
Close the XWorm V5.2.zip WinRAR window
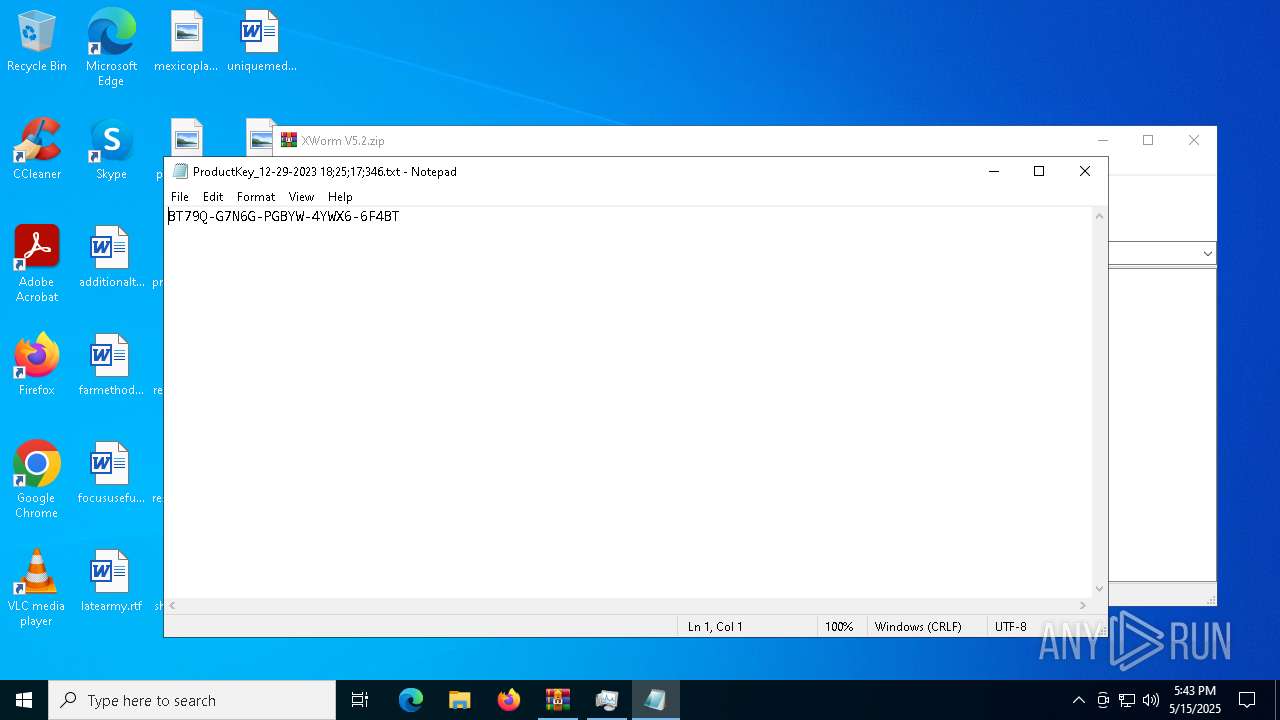1194,141
